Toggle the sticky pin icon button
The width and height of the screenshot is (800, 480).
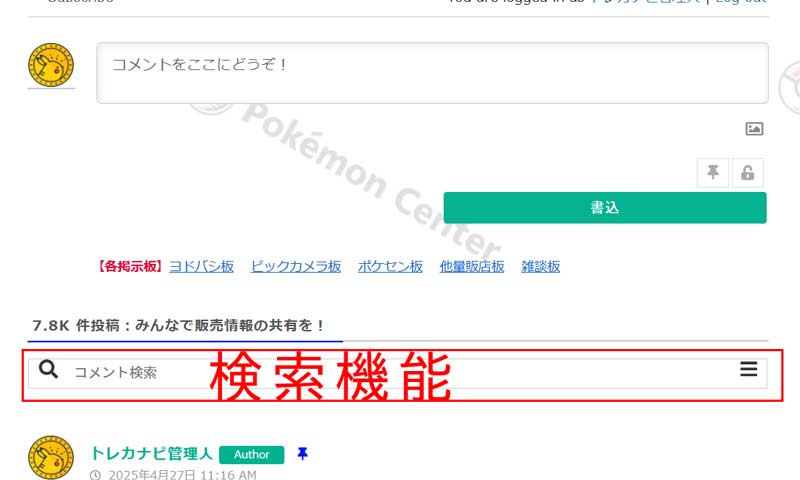(x=713, y=172)
